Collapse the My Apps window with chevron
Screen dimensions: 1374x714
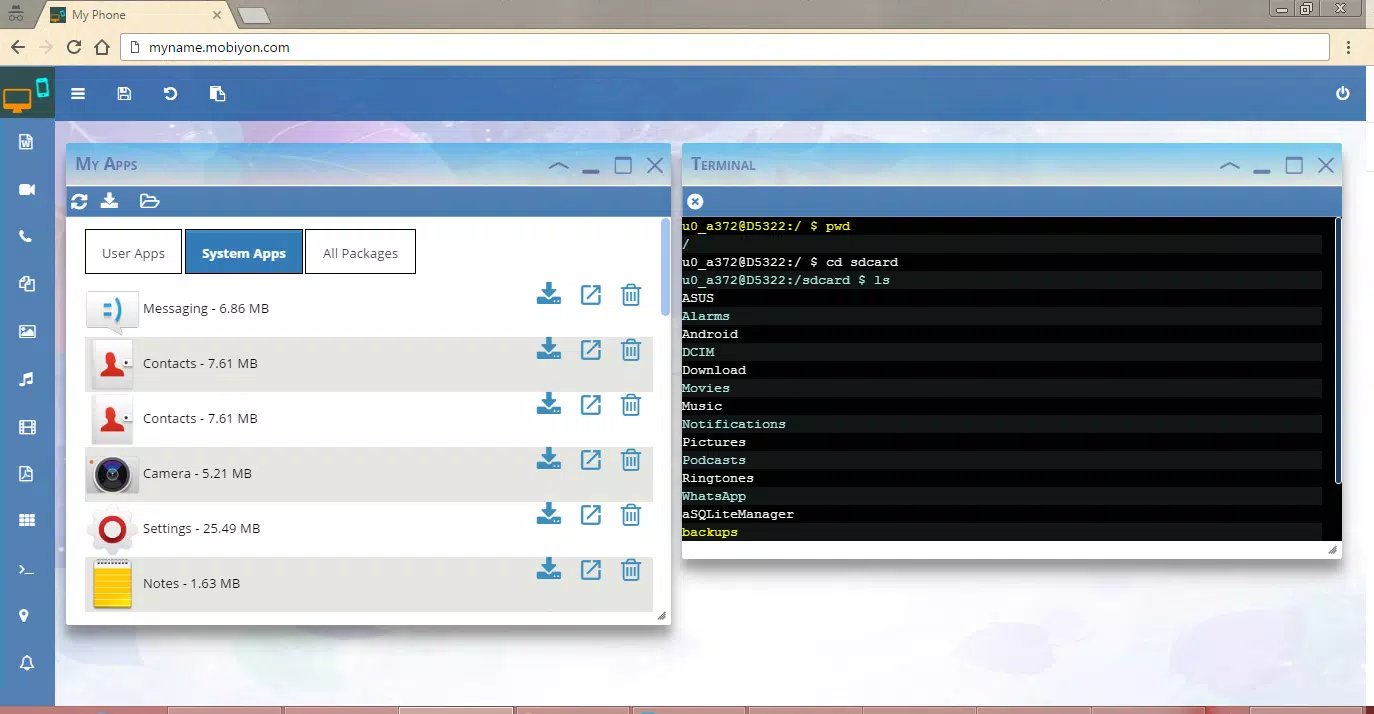point(559,166)
